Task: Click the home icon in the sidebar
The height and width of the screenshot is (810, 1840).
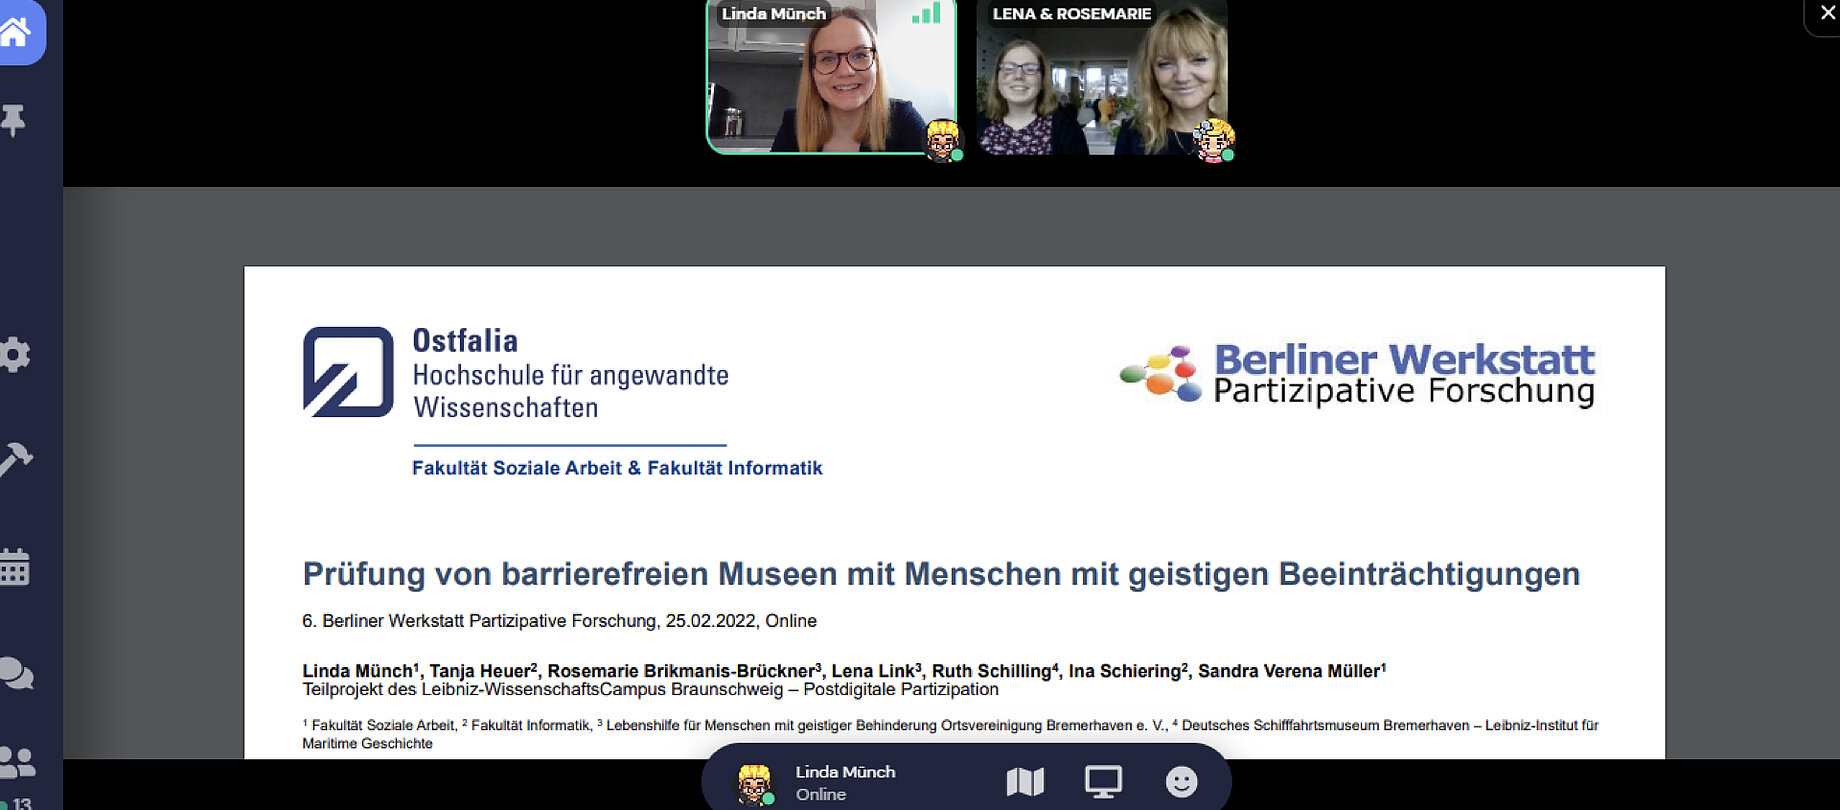Action: click(x=16, y=32)
